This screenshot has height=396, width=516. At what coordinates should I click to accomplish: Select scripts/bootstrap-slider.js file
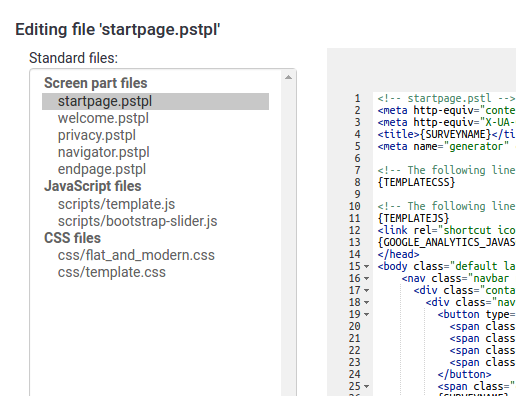point(137,221)
